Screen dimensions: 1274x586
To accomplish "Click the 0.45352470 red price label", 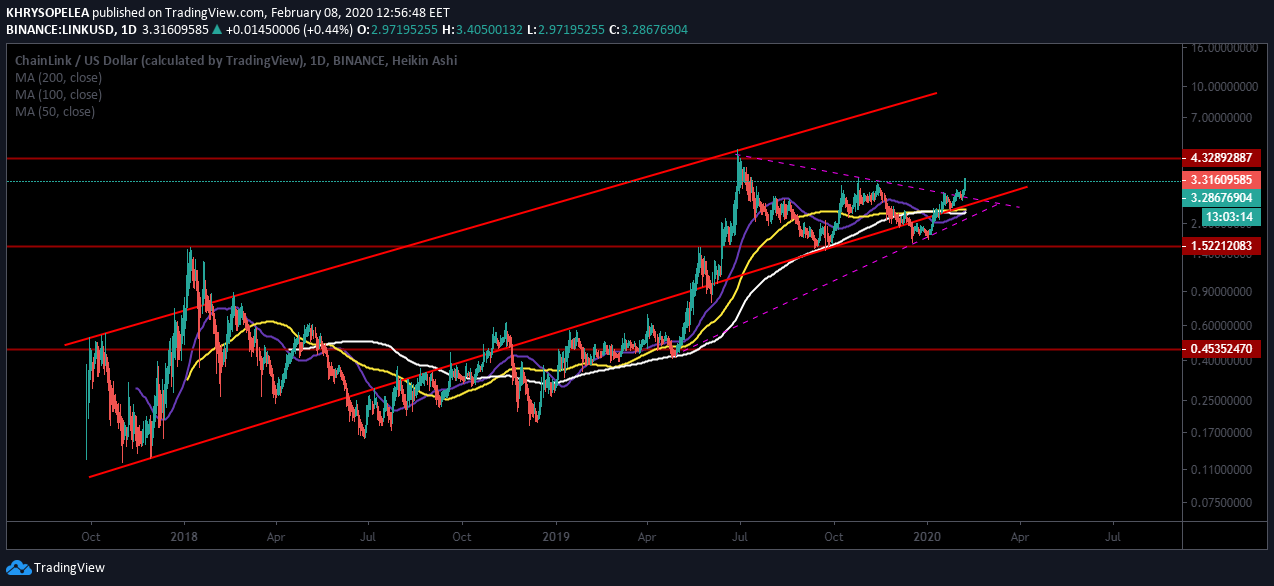I will 1221,348.
